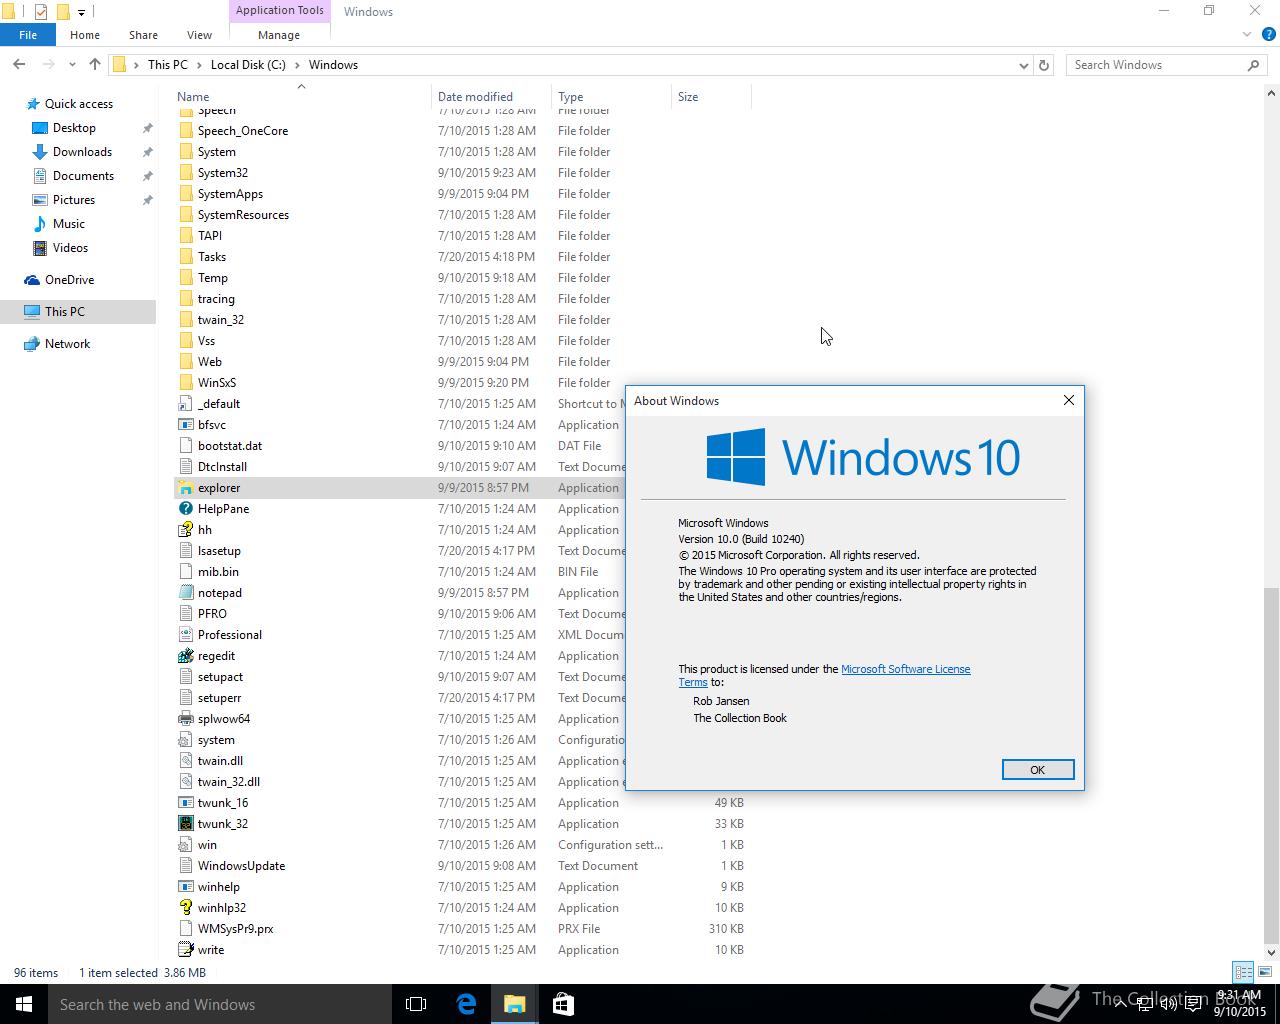This screenshot has height=1024, width=1280.
Task: Select Music in navigation pane
Action: click(x=69, y=224)
